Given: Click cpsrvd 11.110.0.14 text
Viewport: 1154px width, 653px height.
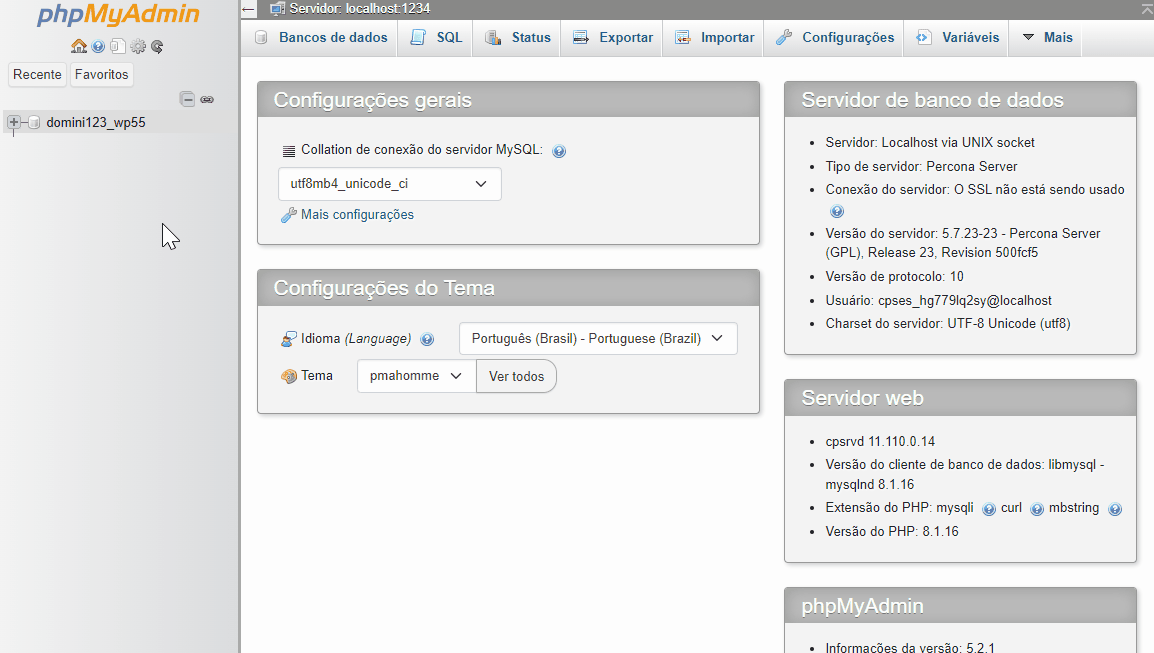Looking at the screenshot, I should point(880,442).
